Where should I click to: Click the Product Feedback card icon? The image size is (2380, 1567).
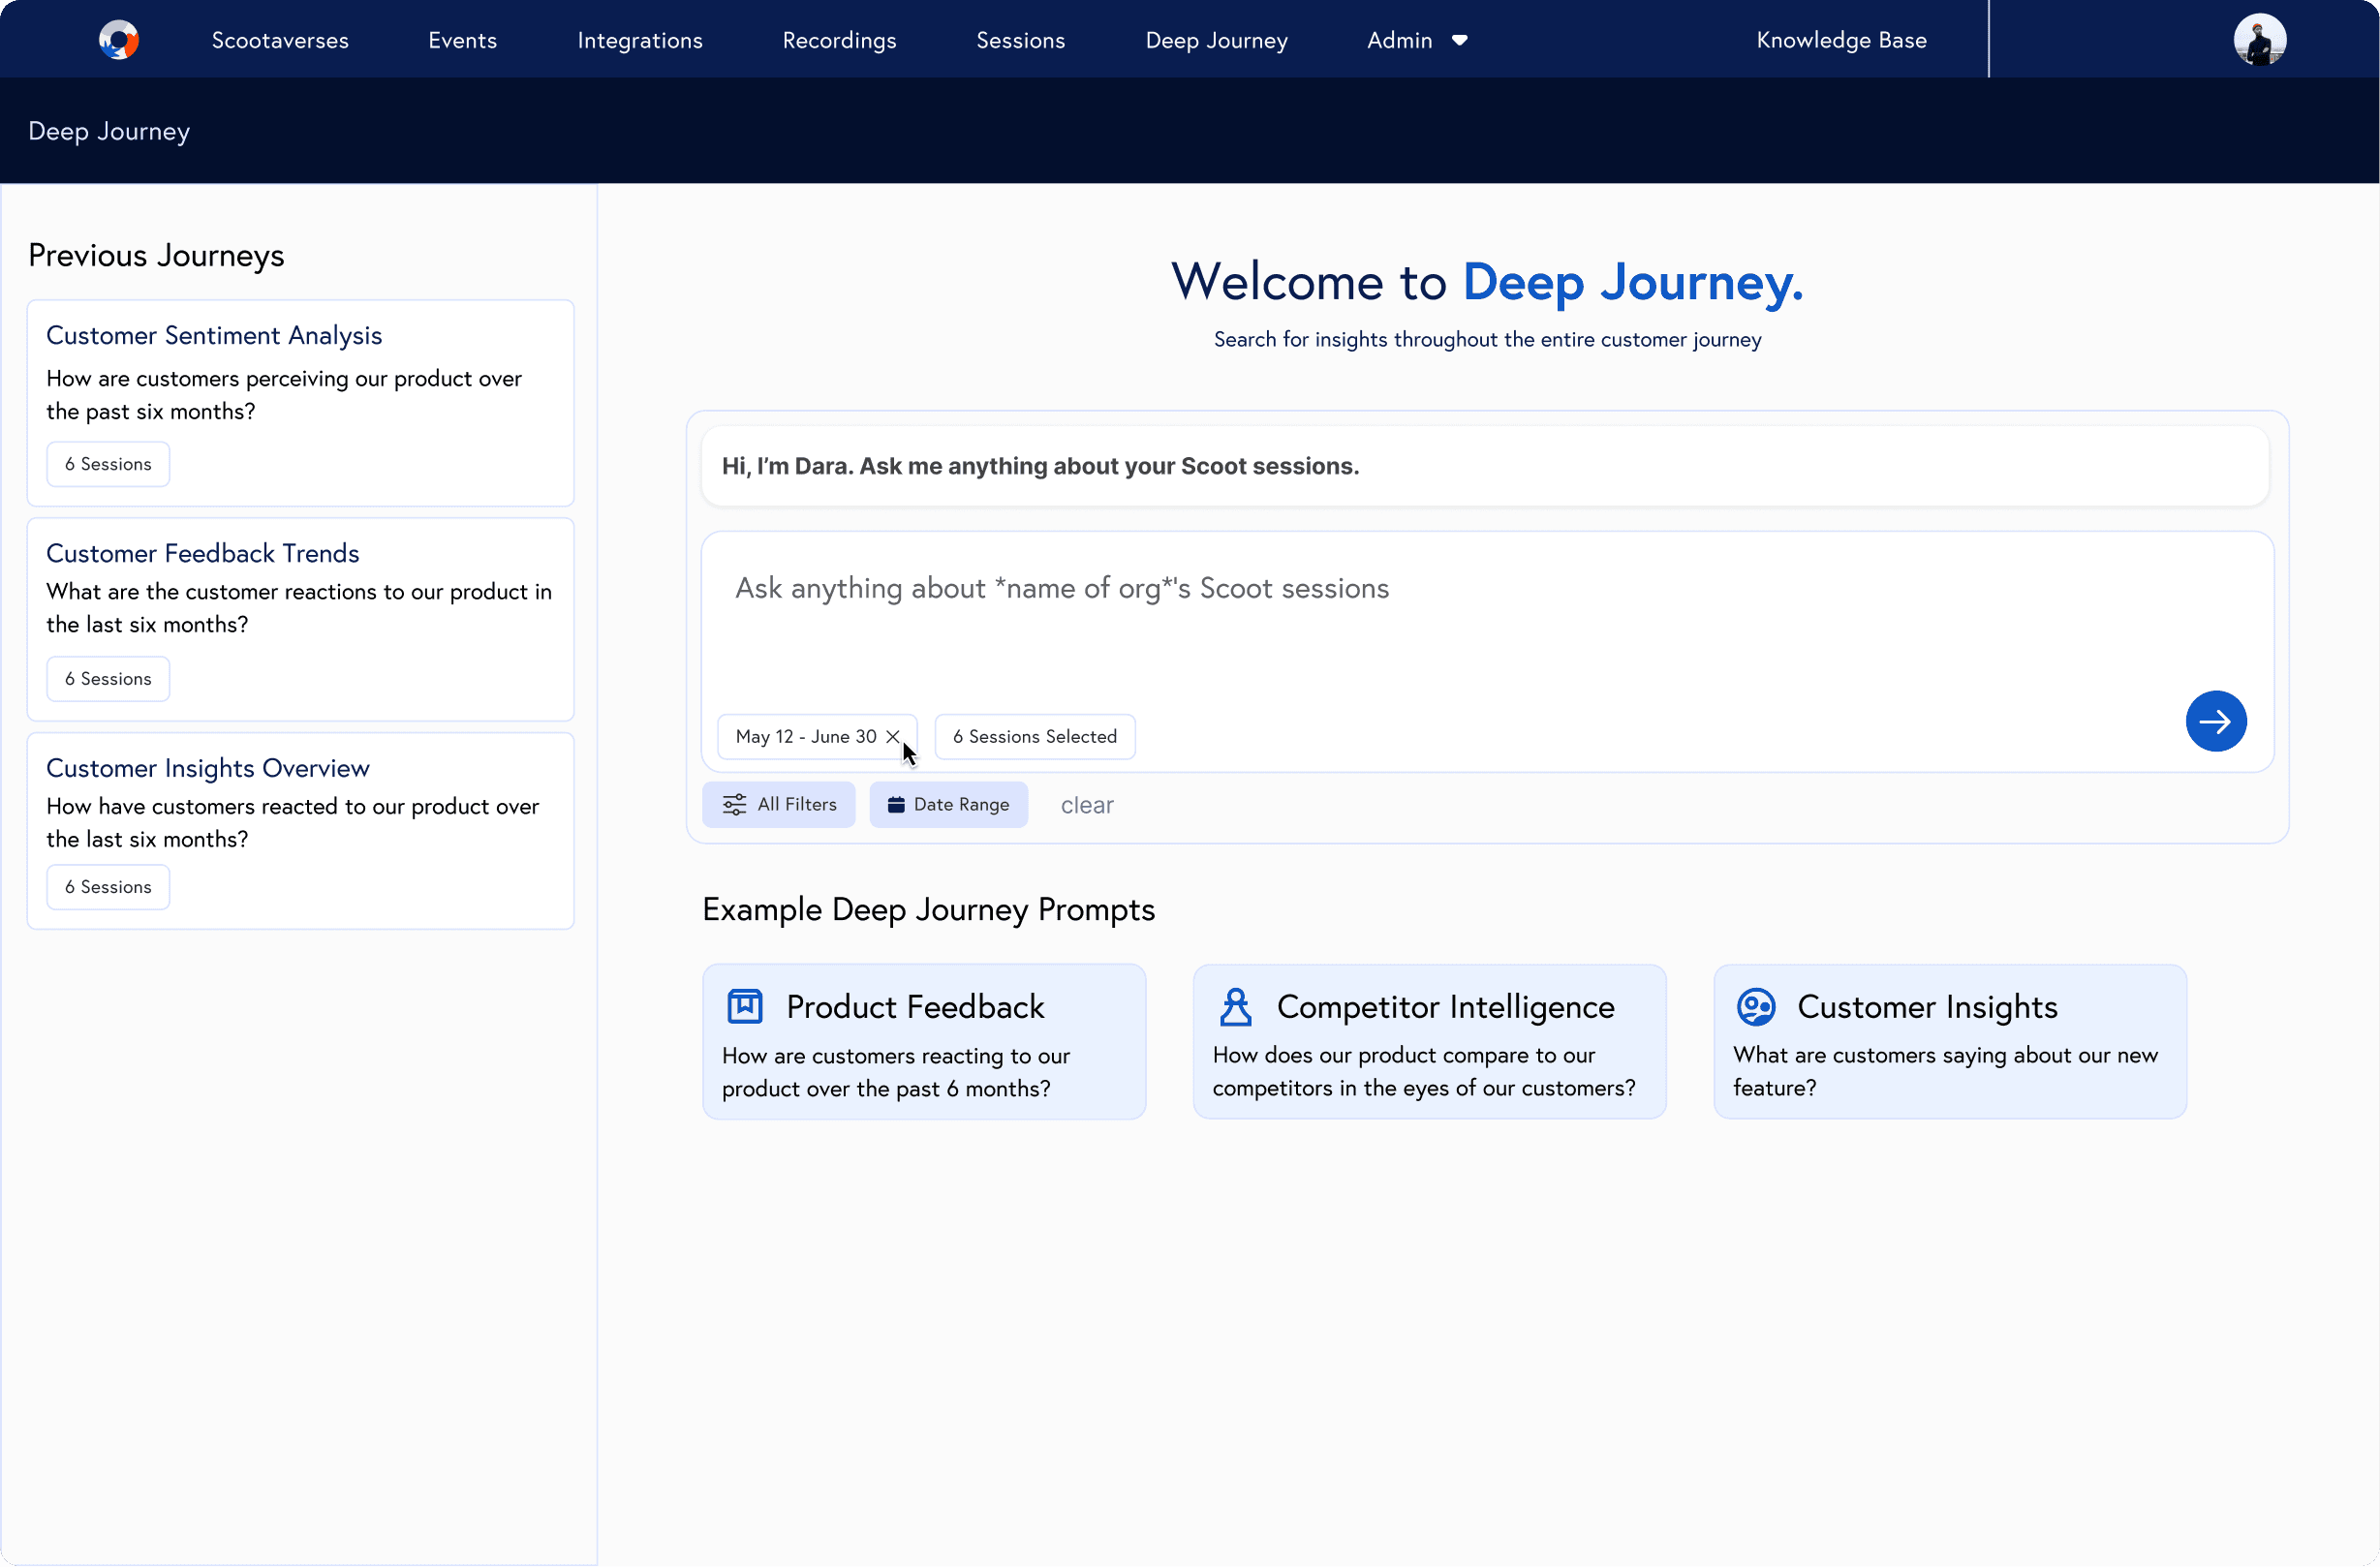coord(744,1005)
